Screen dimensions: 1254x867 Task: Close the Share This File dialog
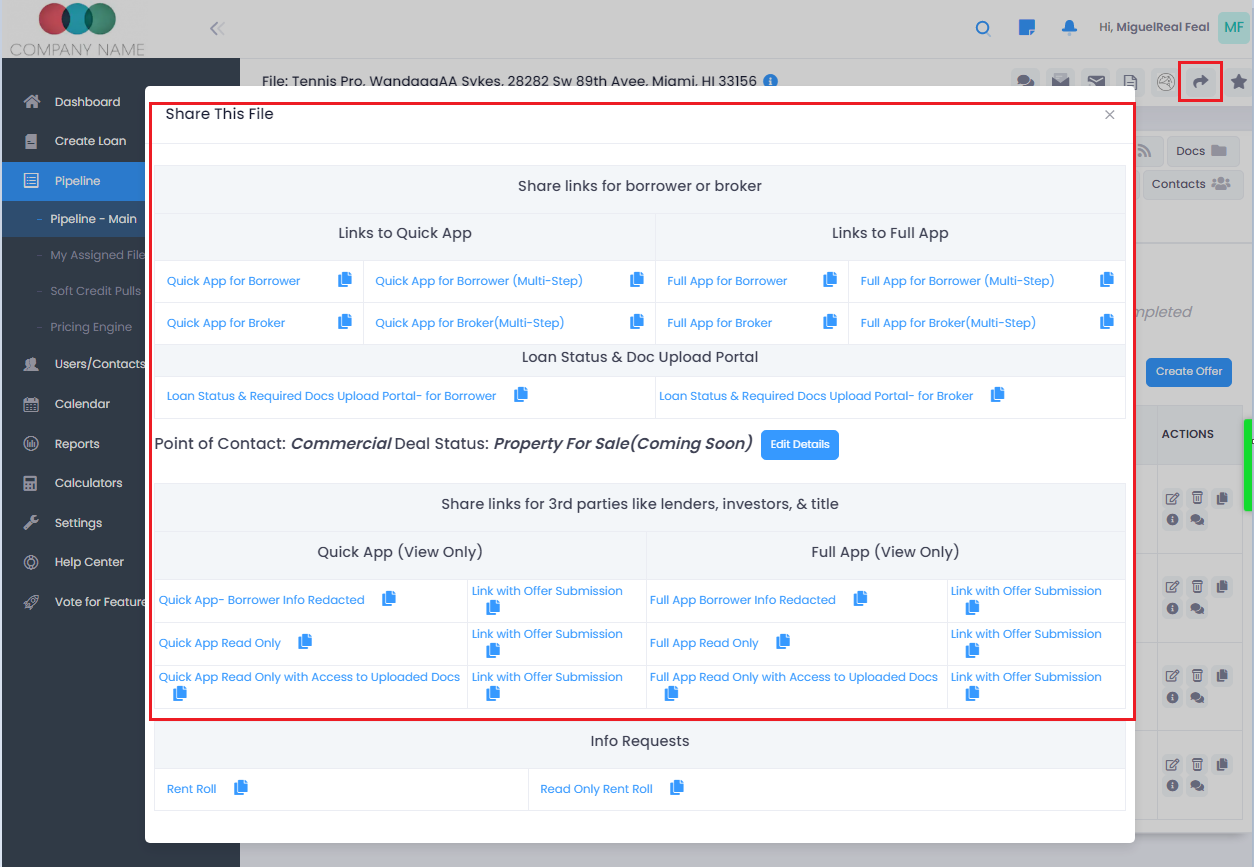pyautogui.click(x=1109, y=115)
